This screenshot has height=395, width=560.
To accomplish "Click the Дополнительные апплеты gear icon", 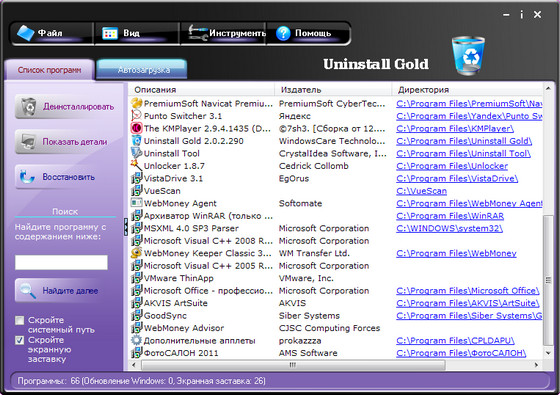I will [x=136, y=340].
